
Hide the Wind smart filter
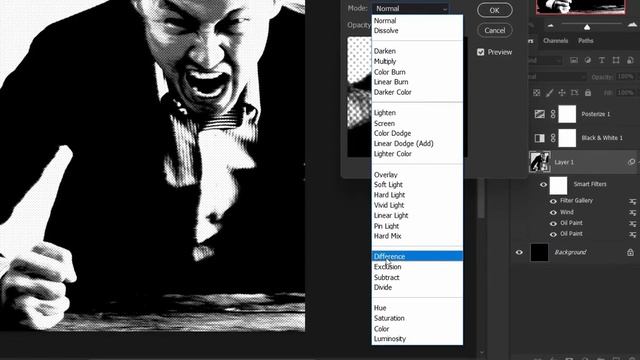(553, 213)
